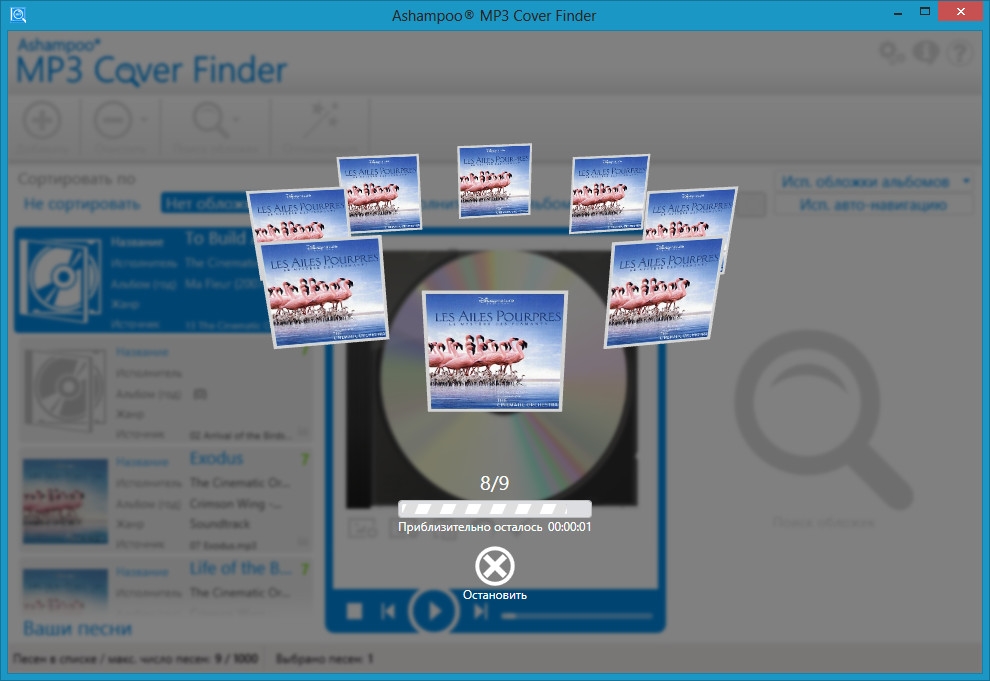Click the 8/9 search progress bar

click(494, 509)
